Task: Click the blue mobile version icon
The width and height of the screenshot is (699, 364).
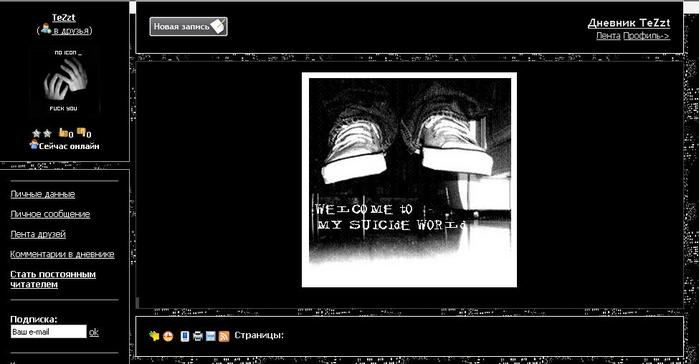Action: click(185, 336)
